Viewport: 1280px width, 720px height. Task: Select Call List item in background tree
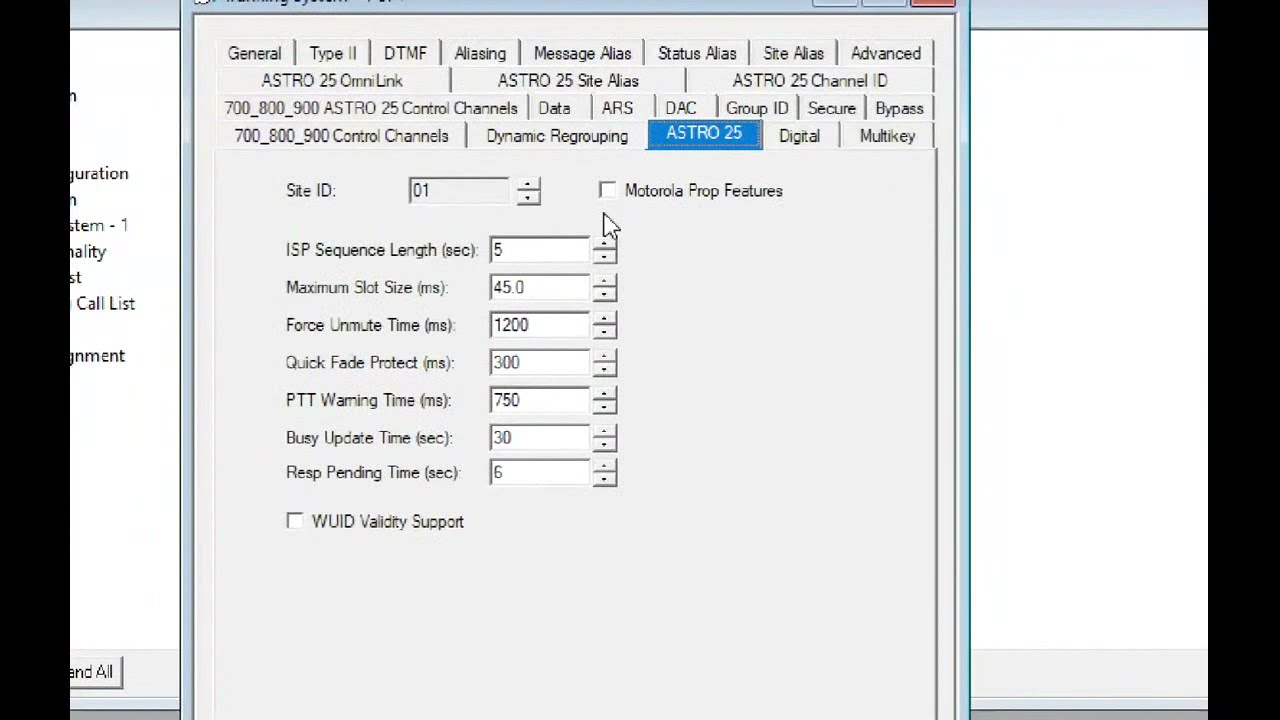click(x=105, y=303)
